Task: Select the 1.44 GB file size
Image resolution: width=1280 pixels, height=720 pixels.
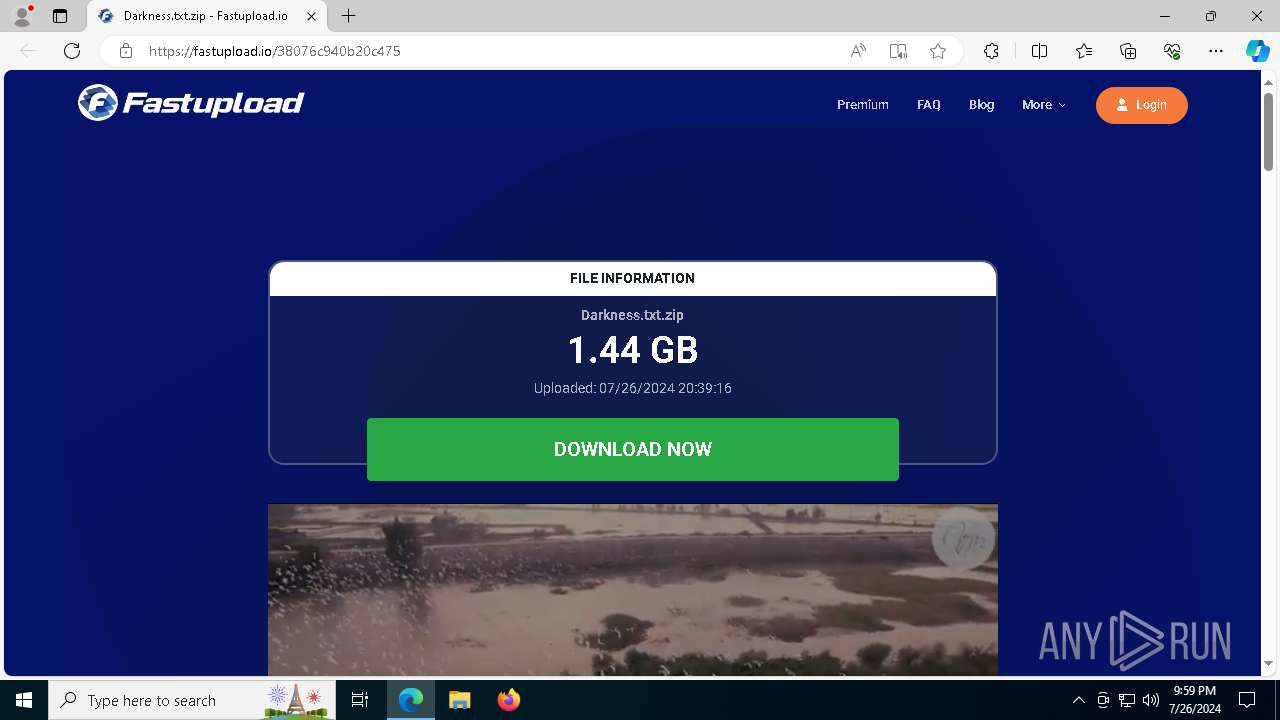Action: (633, 350)
